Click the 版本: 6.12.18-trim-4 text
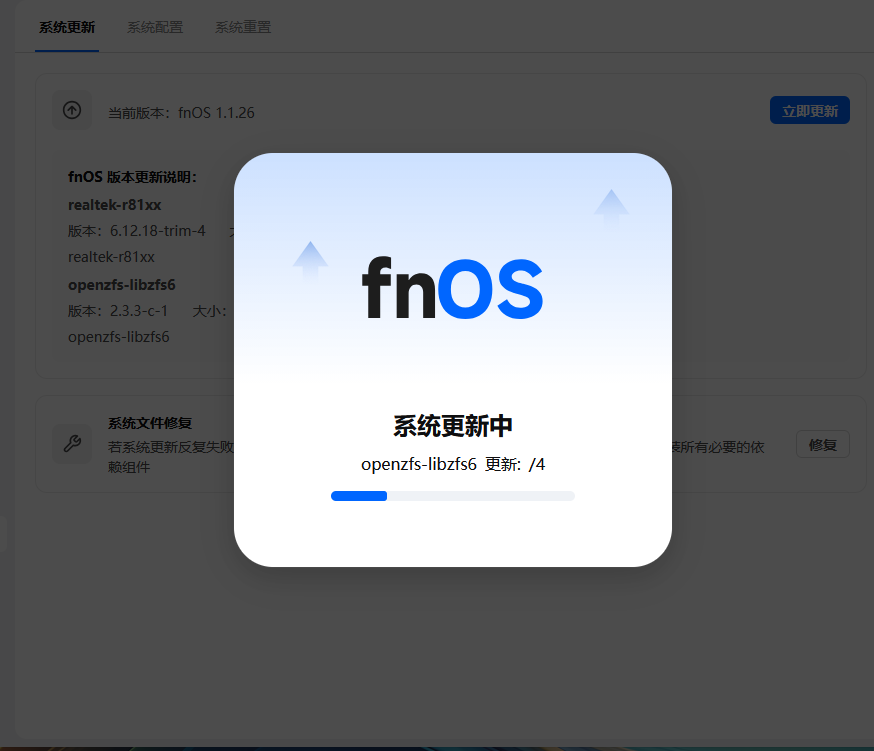This screenshot has width=874, height=751. click(137, 231)
